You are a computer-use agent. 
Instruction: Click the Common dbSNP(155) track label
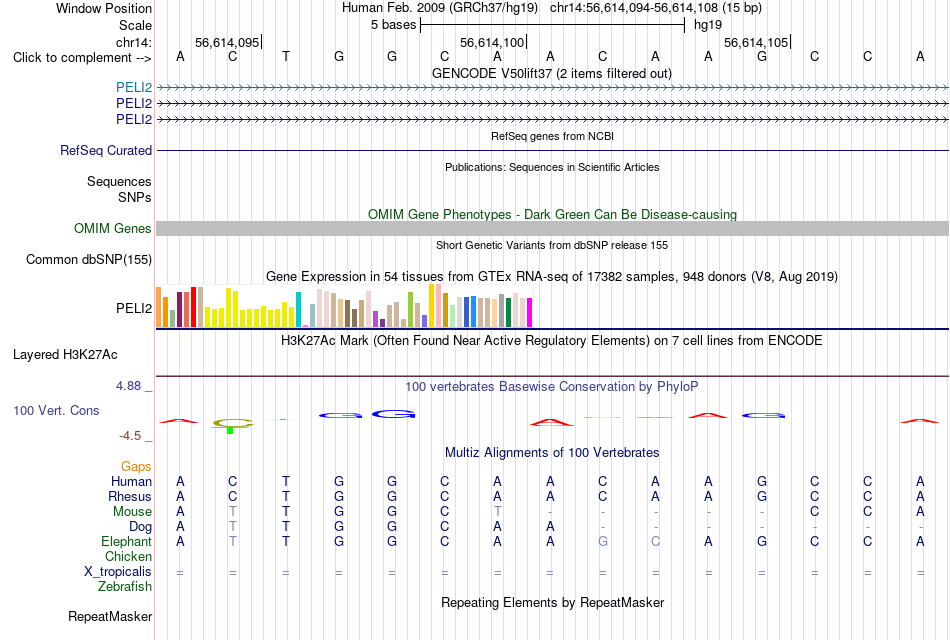click(89, 259)
